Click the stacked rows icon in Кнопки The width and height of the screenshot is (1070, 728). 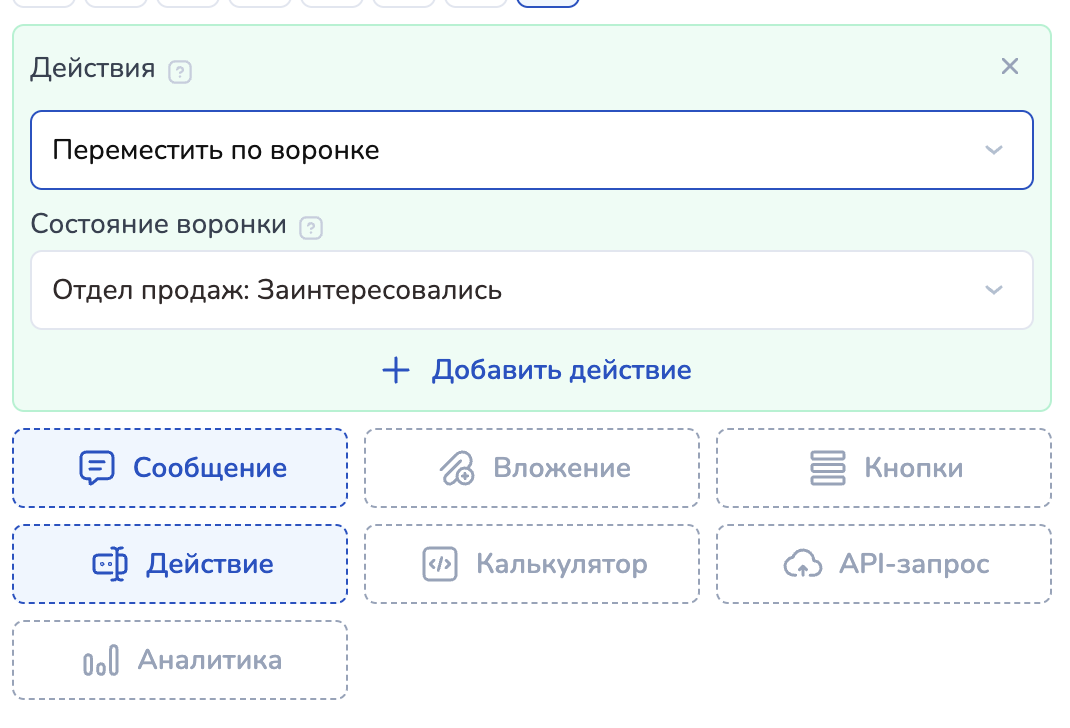pyautogui.click(x=827, y=468)
